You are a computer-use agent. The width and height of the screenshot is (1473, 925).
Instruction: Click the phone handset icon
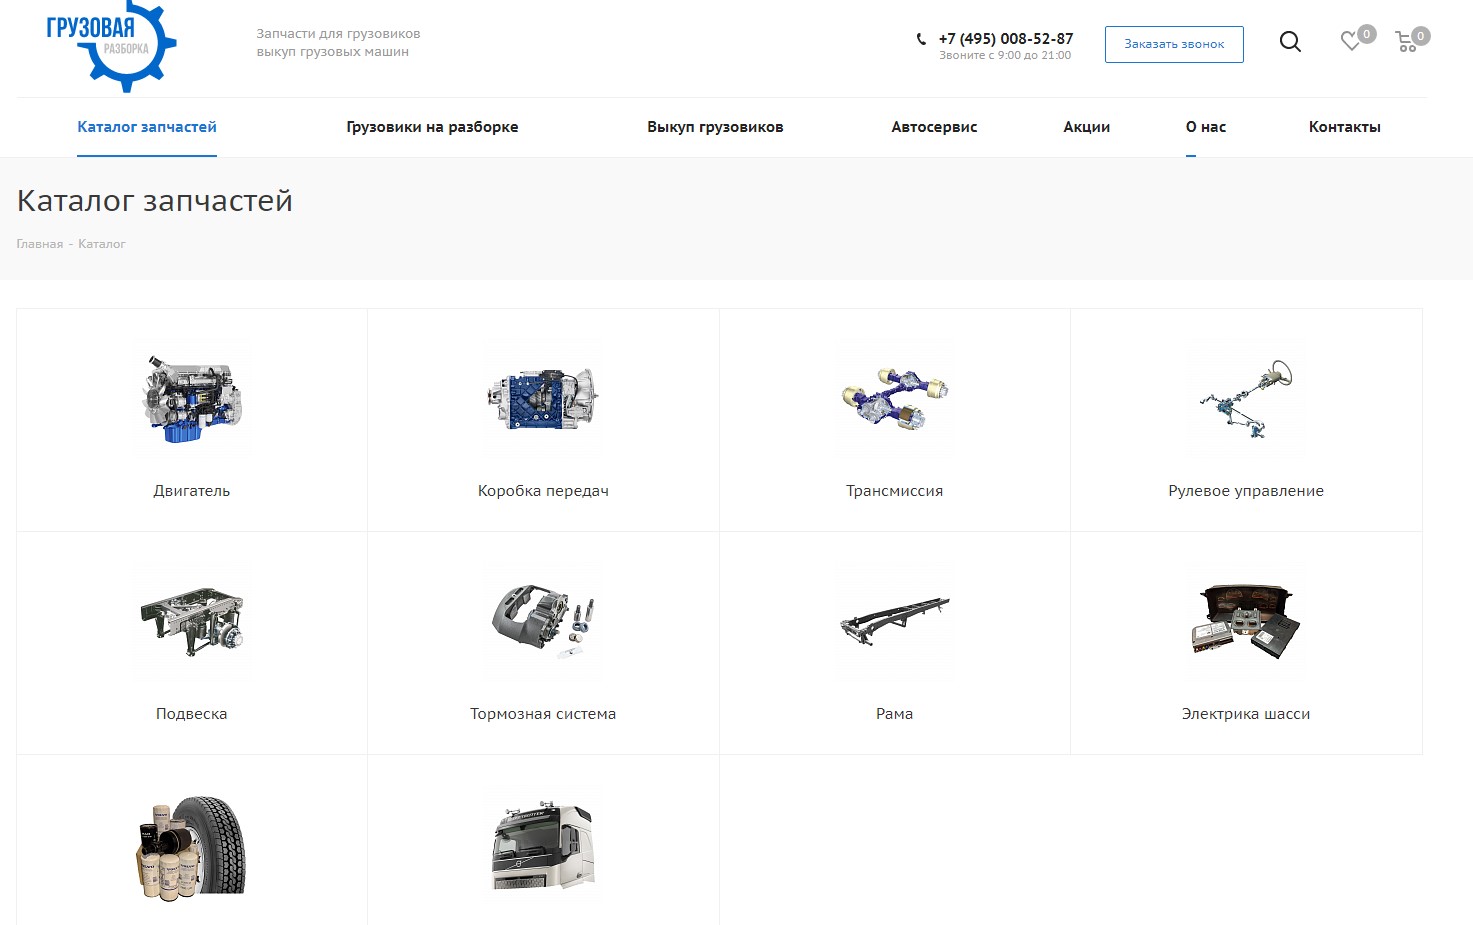pyautogui.click(x=921, y=39)
